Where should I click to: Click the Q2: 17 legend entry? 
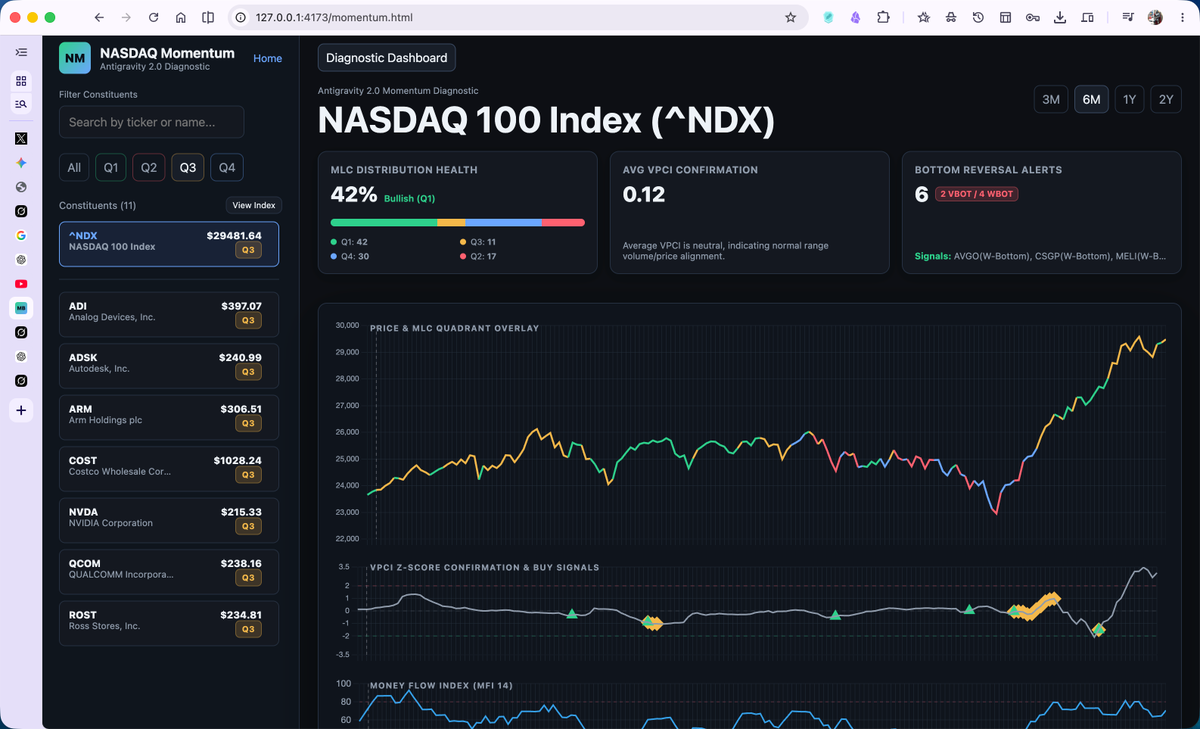coord(478,256)
